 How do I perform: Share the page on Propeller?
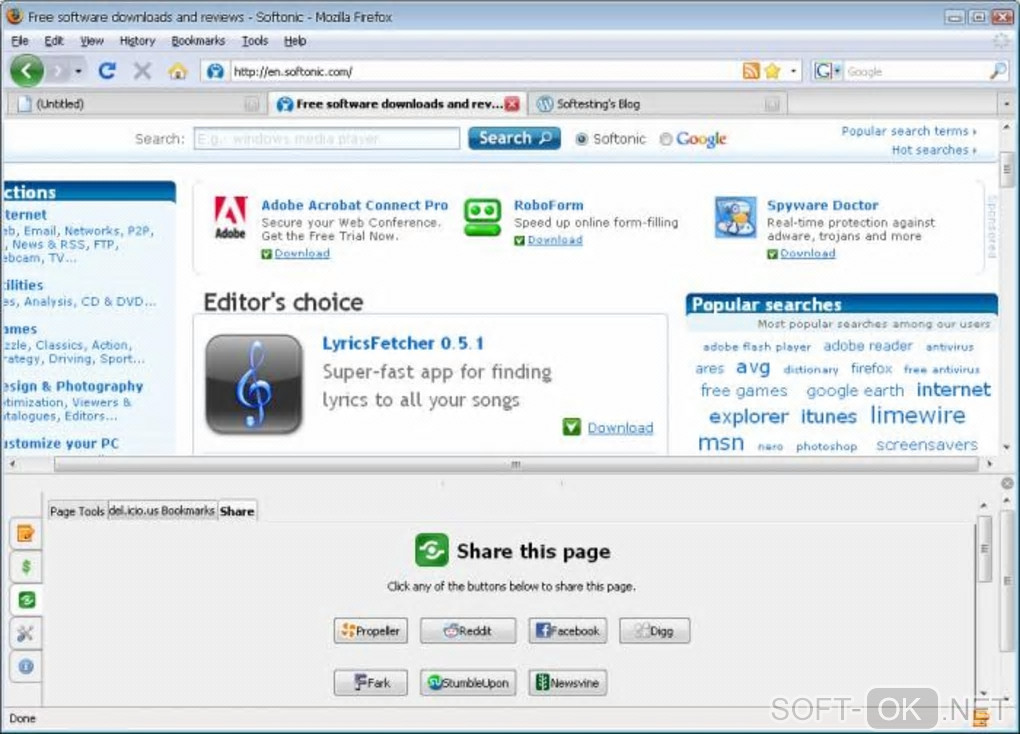[371, 631]
